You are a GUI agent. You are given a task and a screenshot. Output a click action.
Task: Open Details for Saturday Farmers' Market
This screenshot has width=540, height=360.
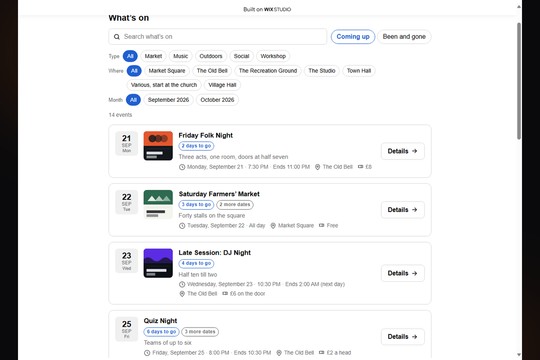[403, 210]
